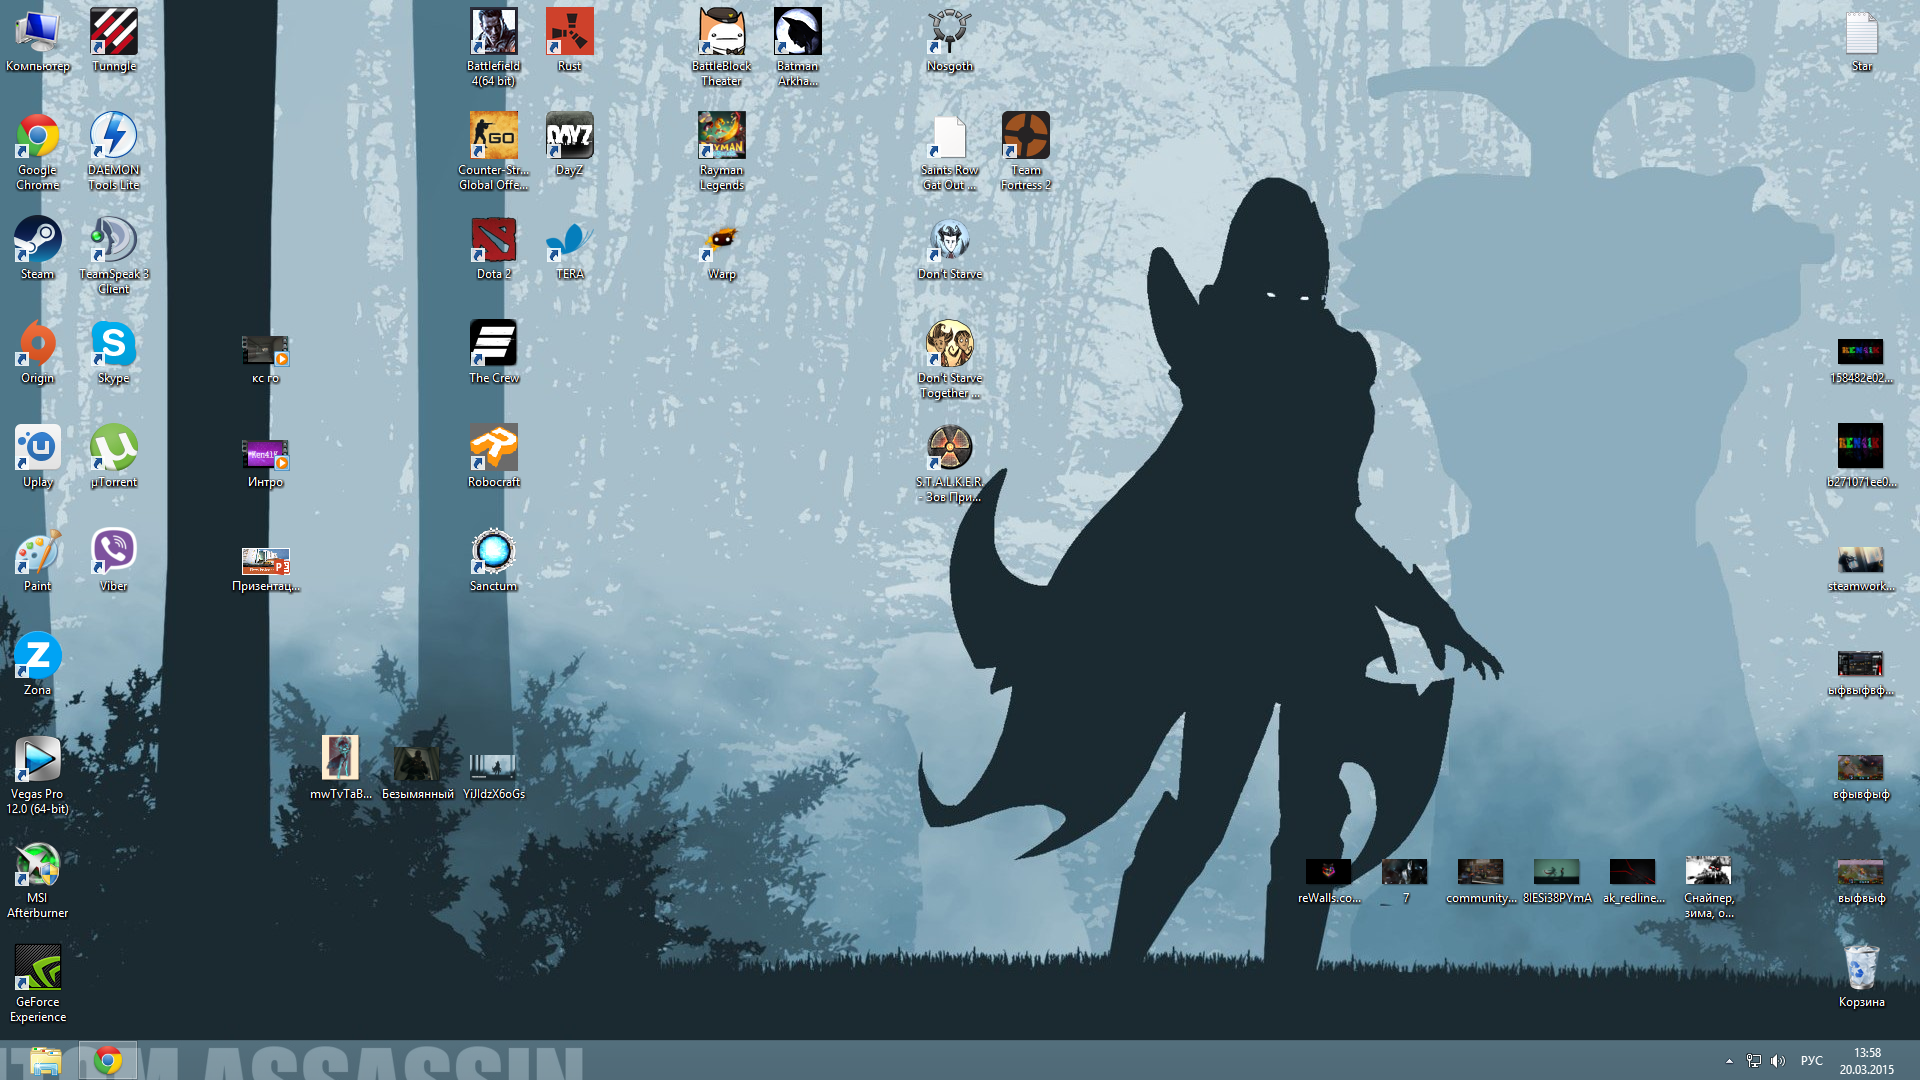Open the TERA game shortcut
This screenshot has width=1920, height=1080.
point(570,248)
